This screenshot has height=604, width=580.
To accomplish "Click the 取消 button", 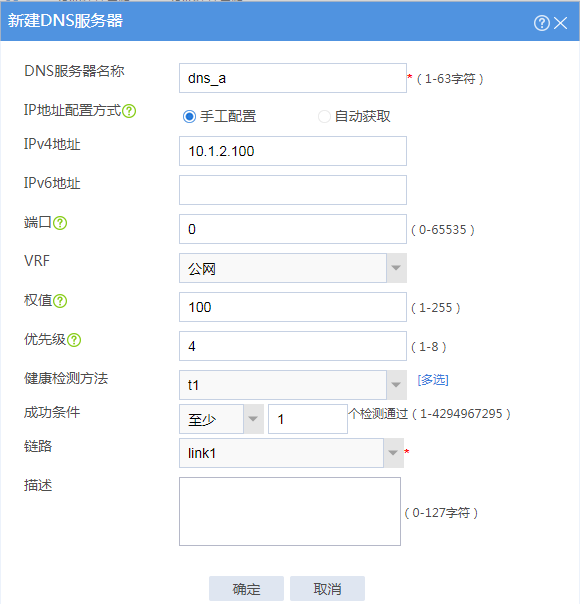I will (x=327, y=589).
